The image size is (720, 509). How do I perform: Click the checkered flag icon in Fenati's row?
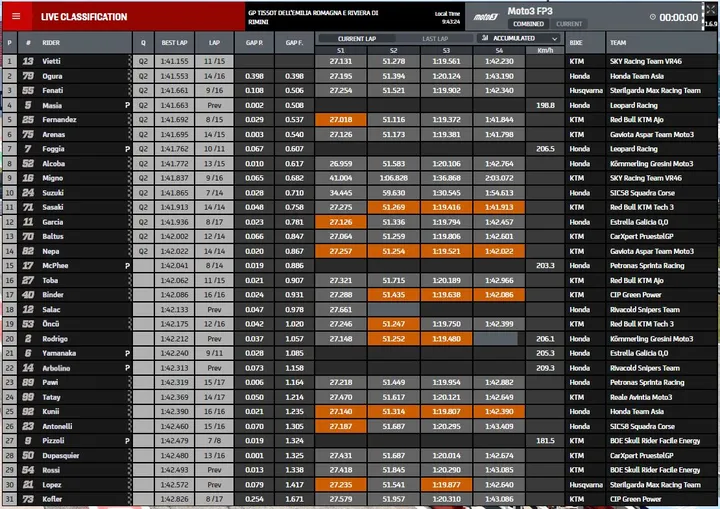[129, 90]
